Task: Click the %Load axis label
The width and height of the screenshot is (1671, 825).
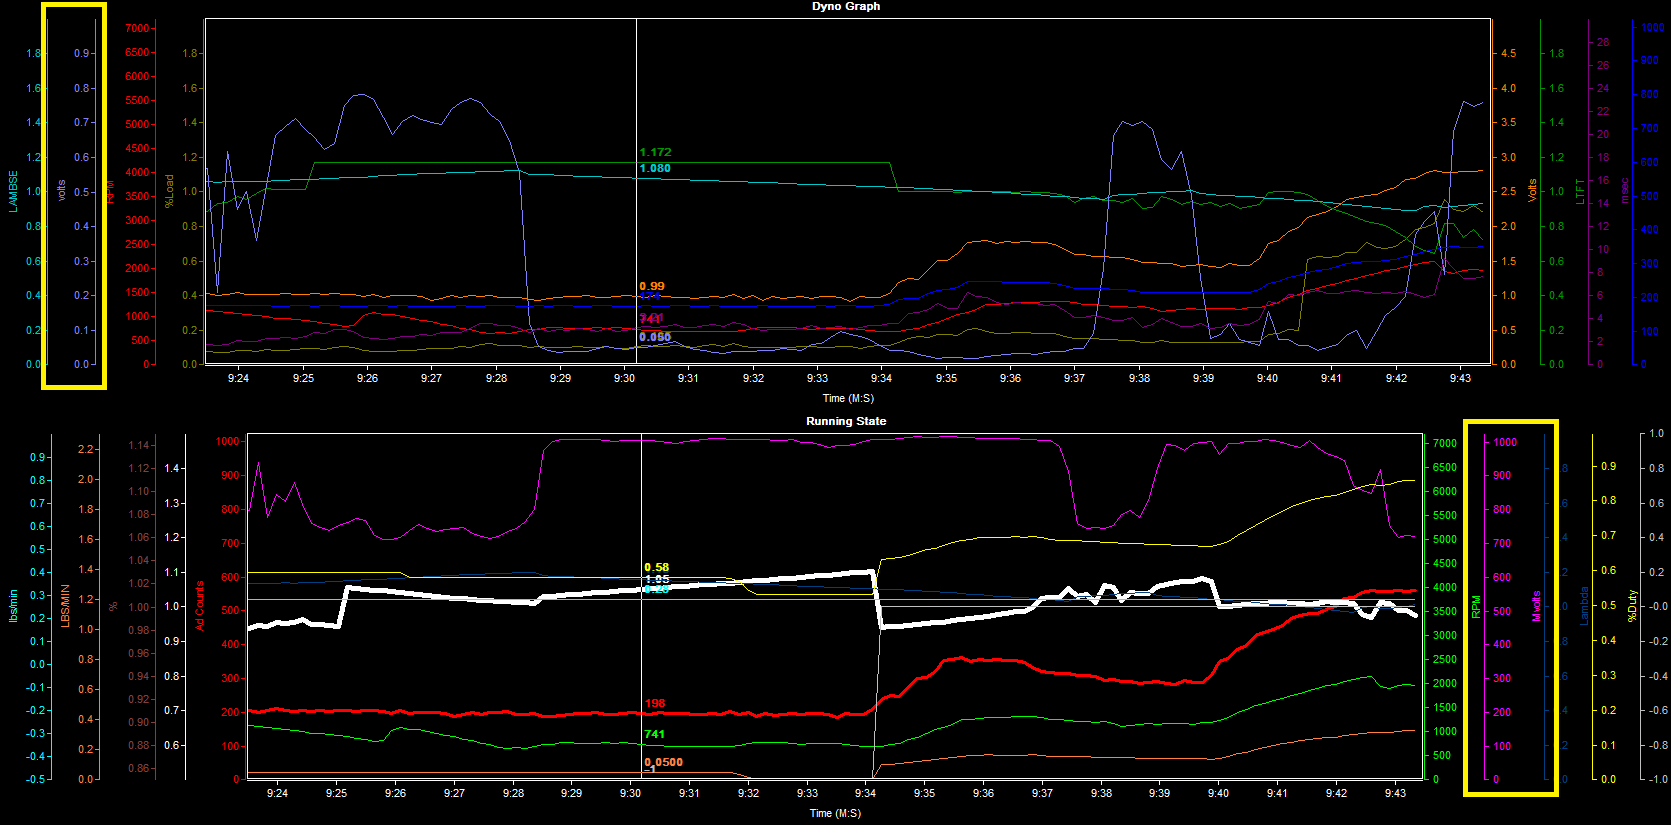Action: pos(169,190)
